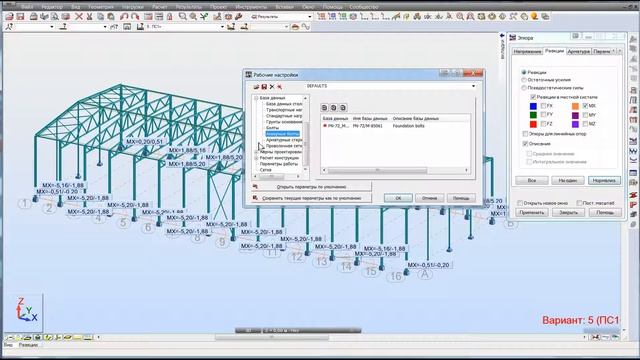Click the load case icon beside case selector

pyautogui.click(x=140, y=27)
